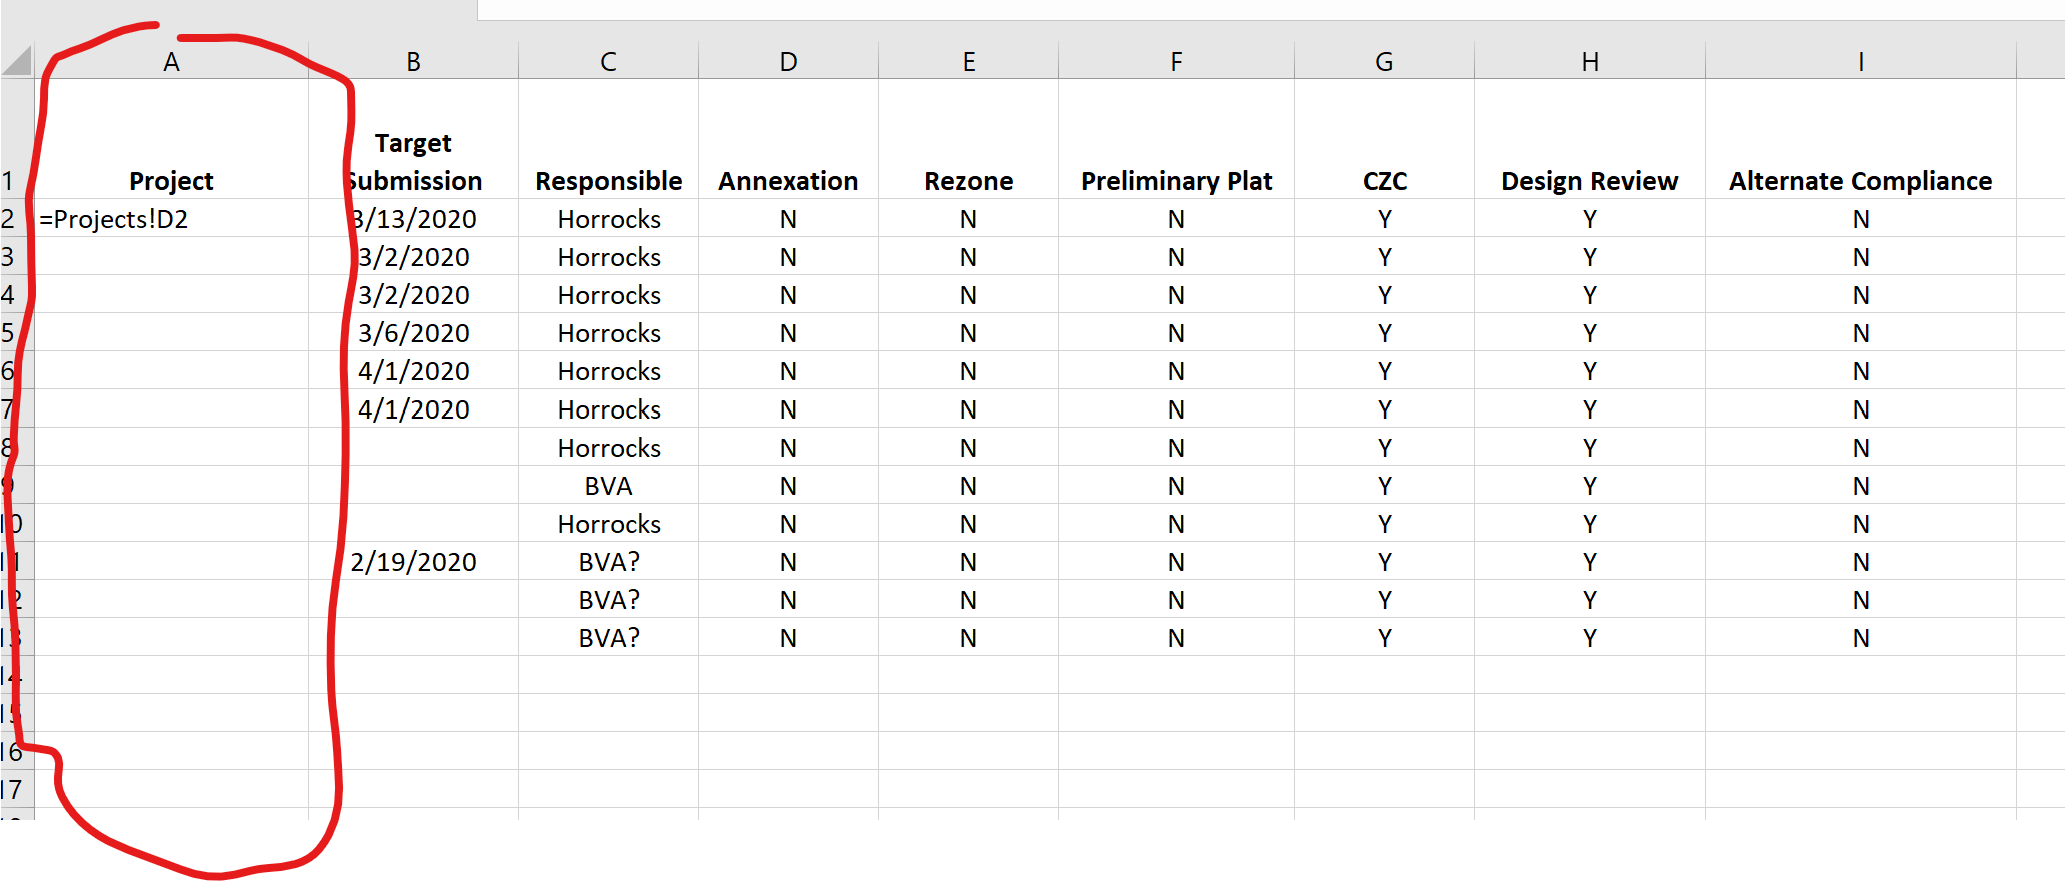Select the CZC header cell
Image resolution: width=2065 pixels, height=884 pixels.
point(1384,139)
